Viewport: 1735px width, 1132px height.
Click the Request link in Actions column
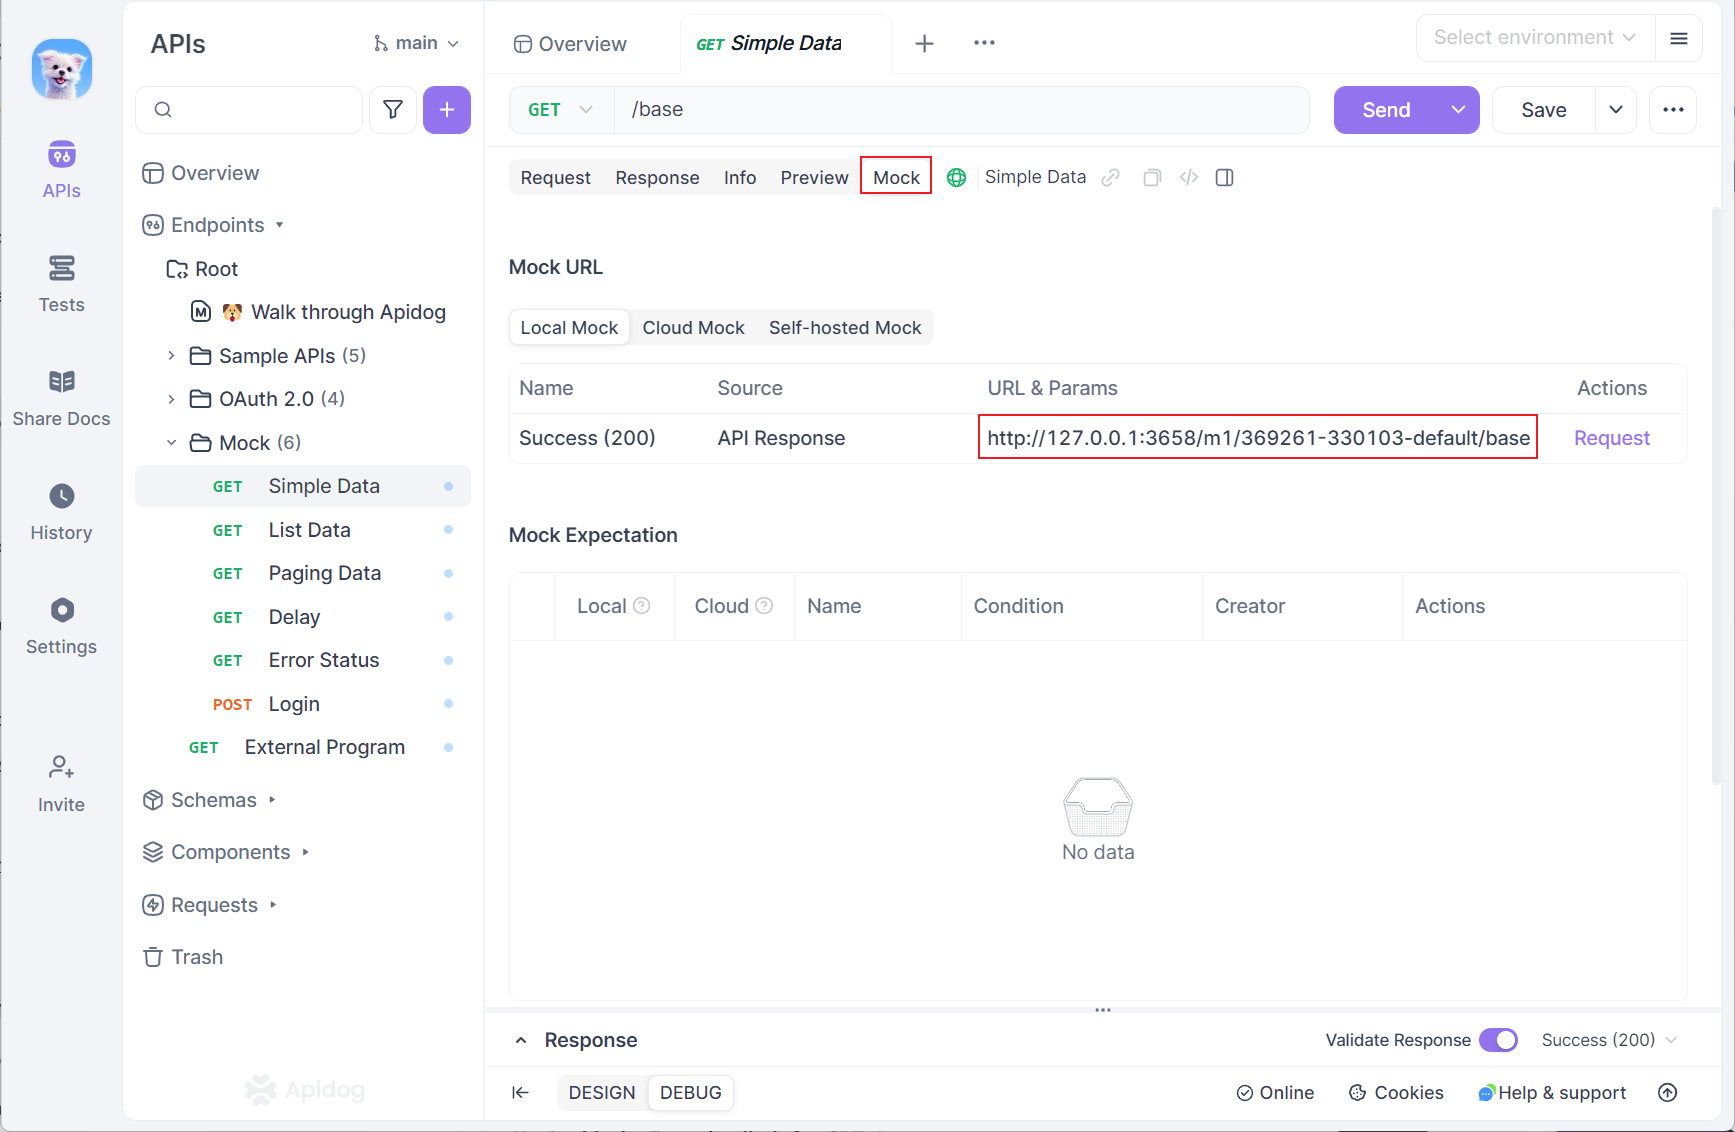(1611, 438)
